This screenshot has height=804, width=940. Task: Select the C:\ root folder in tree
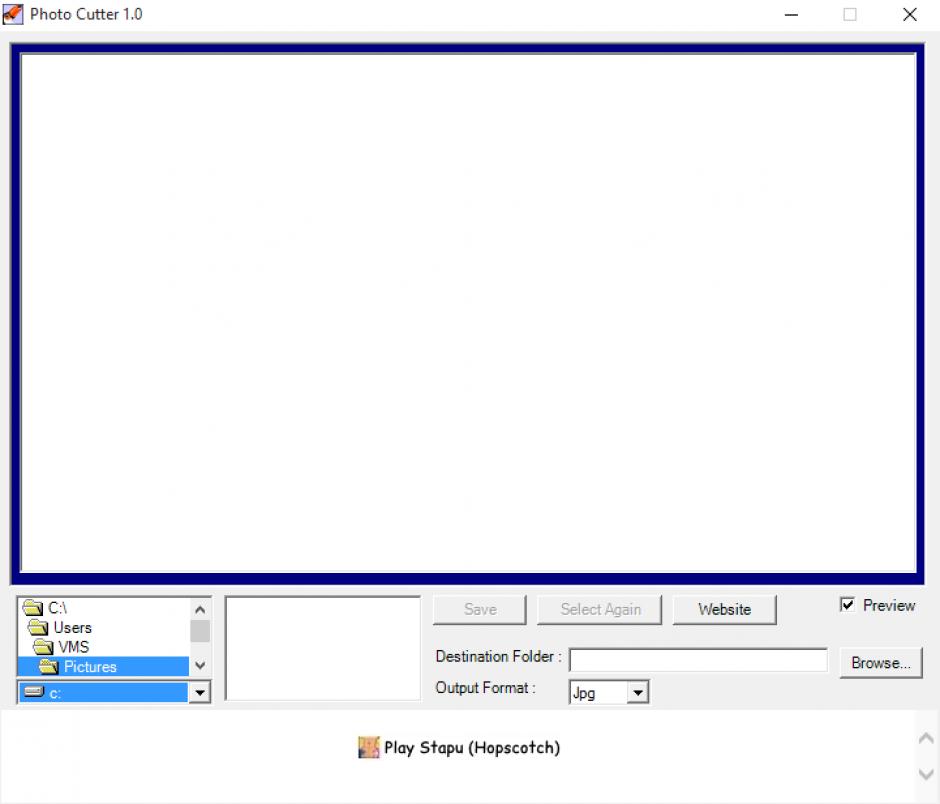click(57, 608)
